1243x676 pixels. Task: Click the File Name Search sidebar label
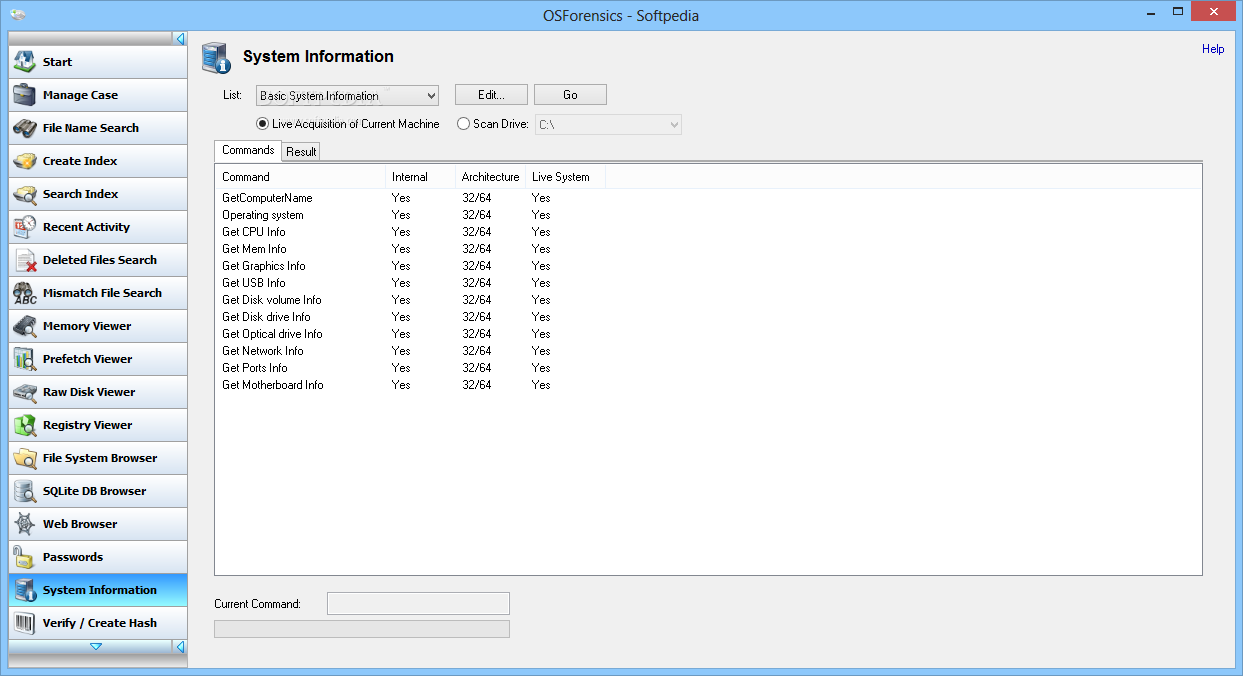click(91, 128)
